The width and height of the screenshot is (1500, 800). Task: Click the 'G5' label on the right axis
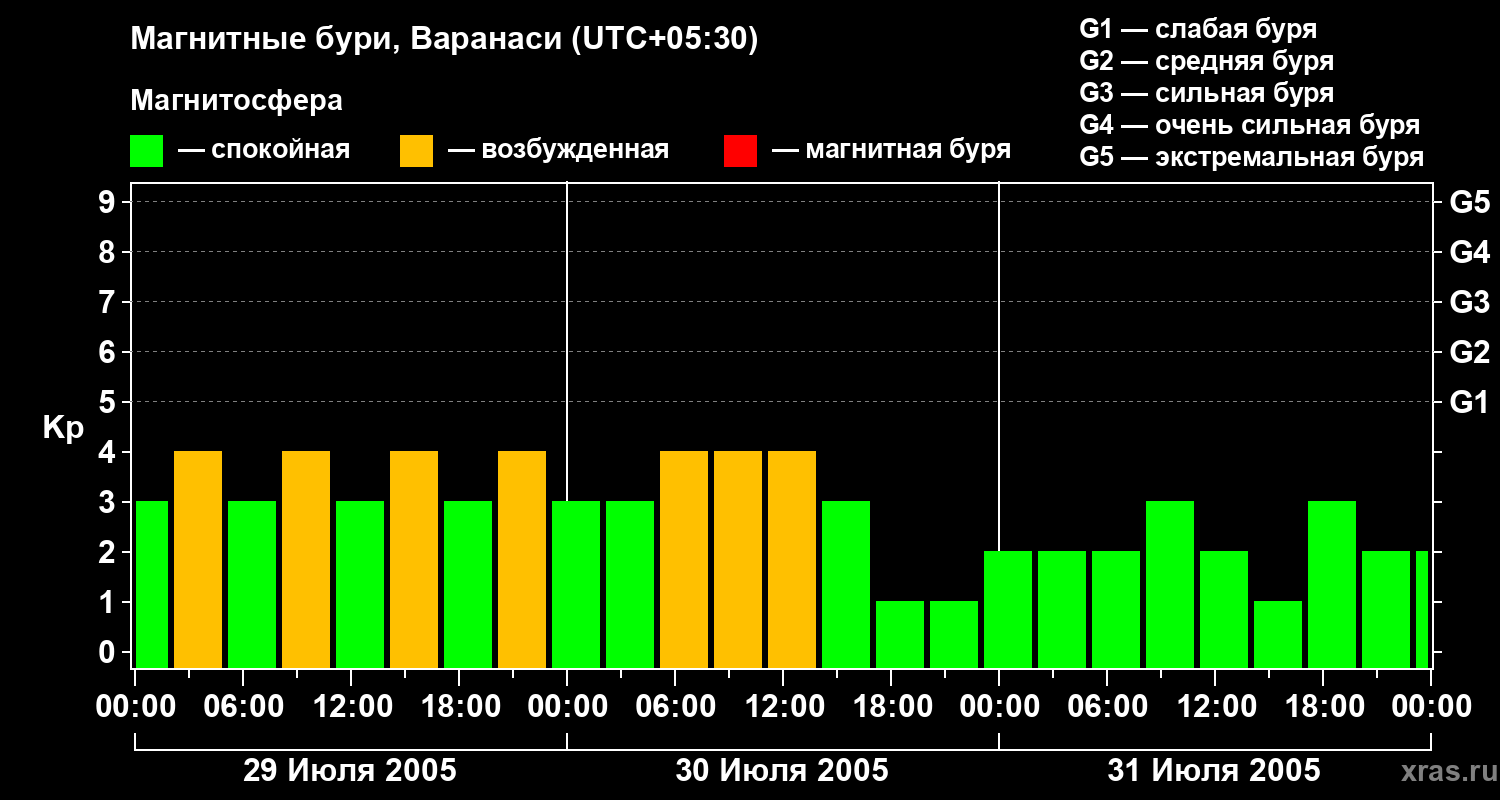tap(1469, 202)
